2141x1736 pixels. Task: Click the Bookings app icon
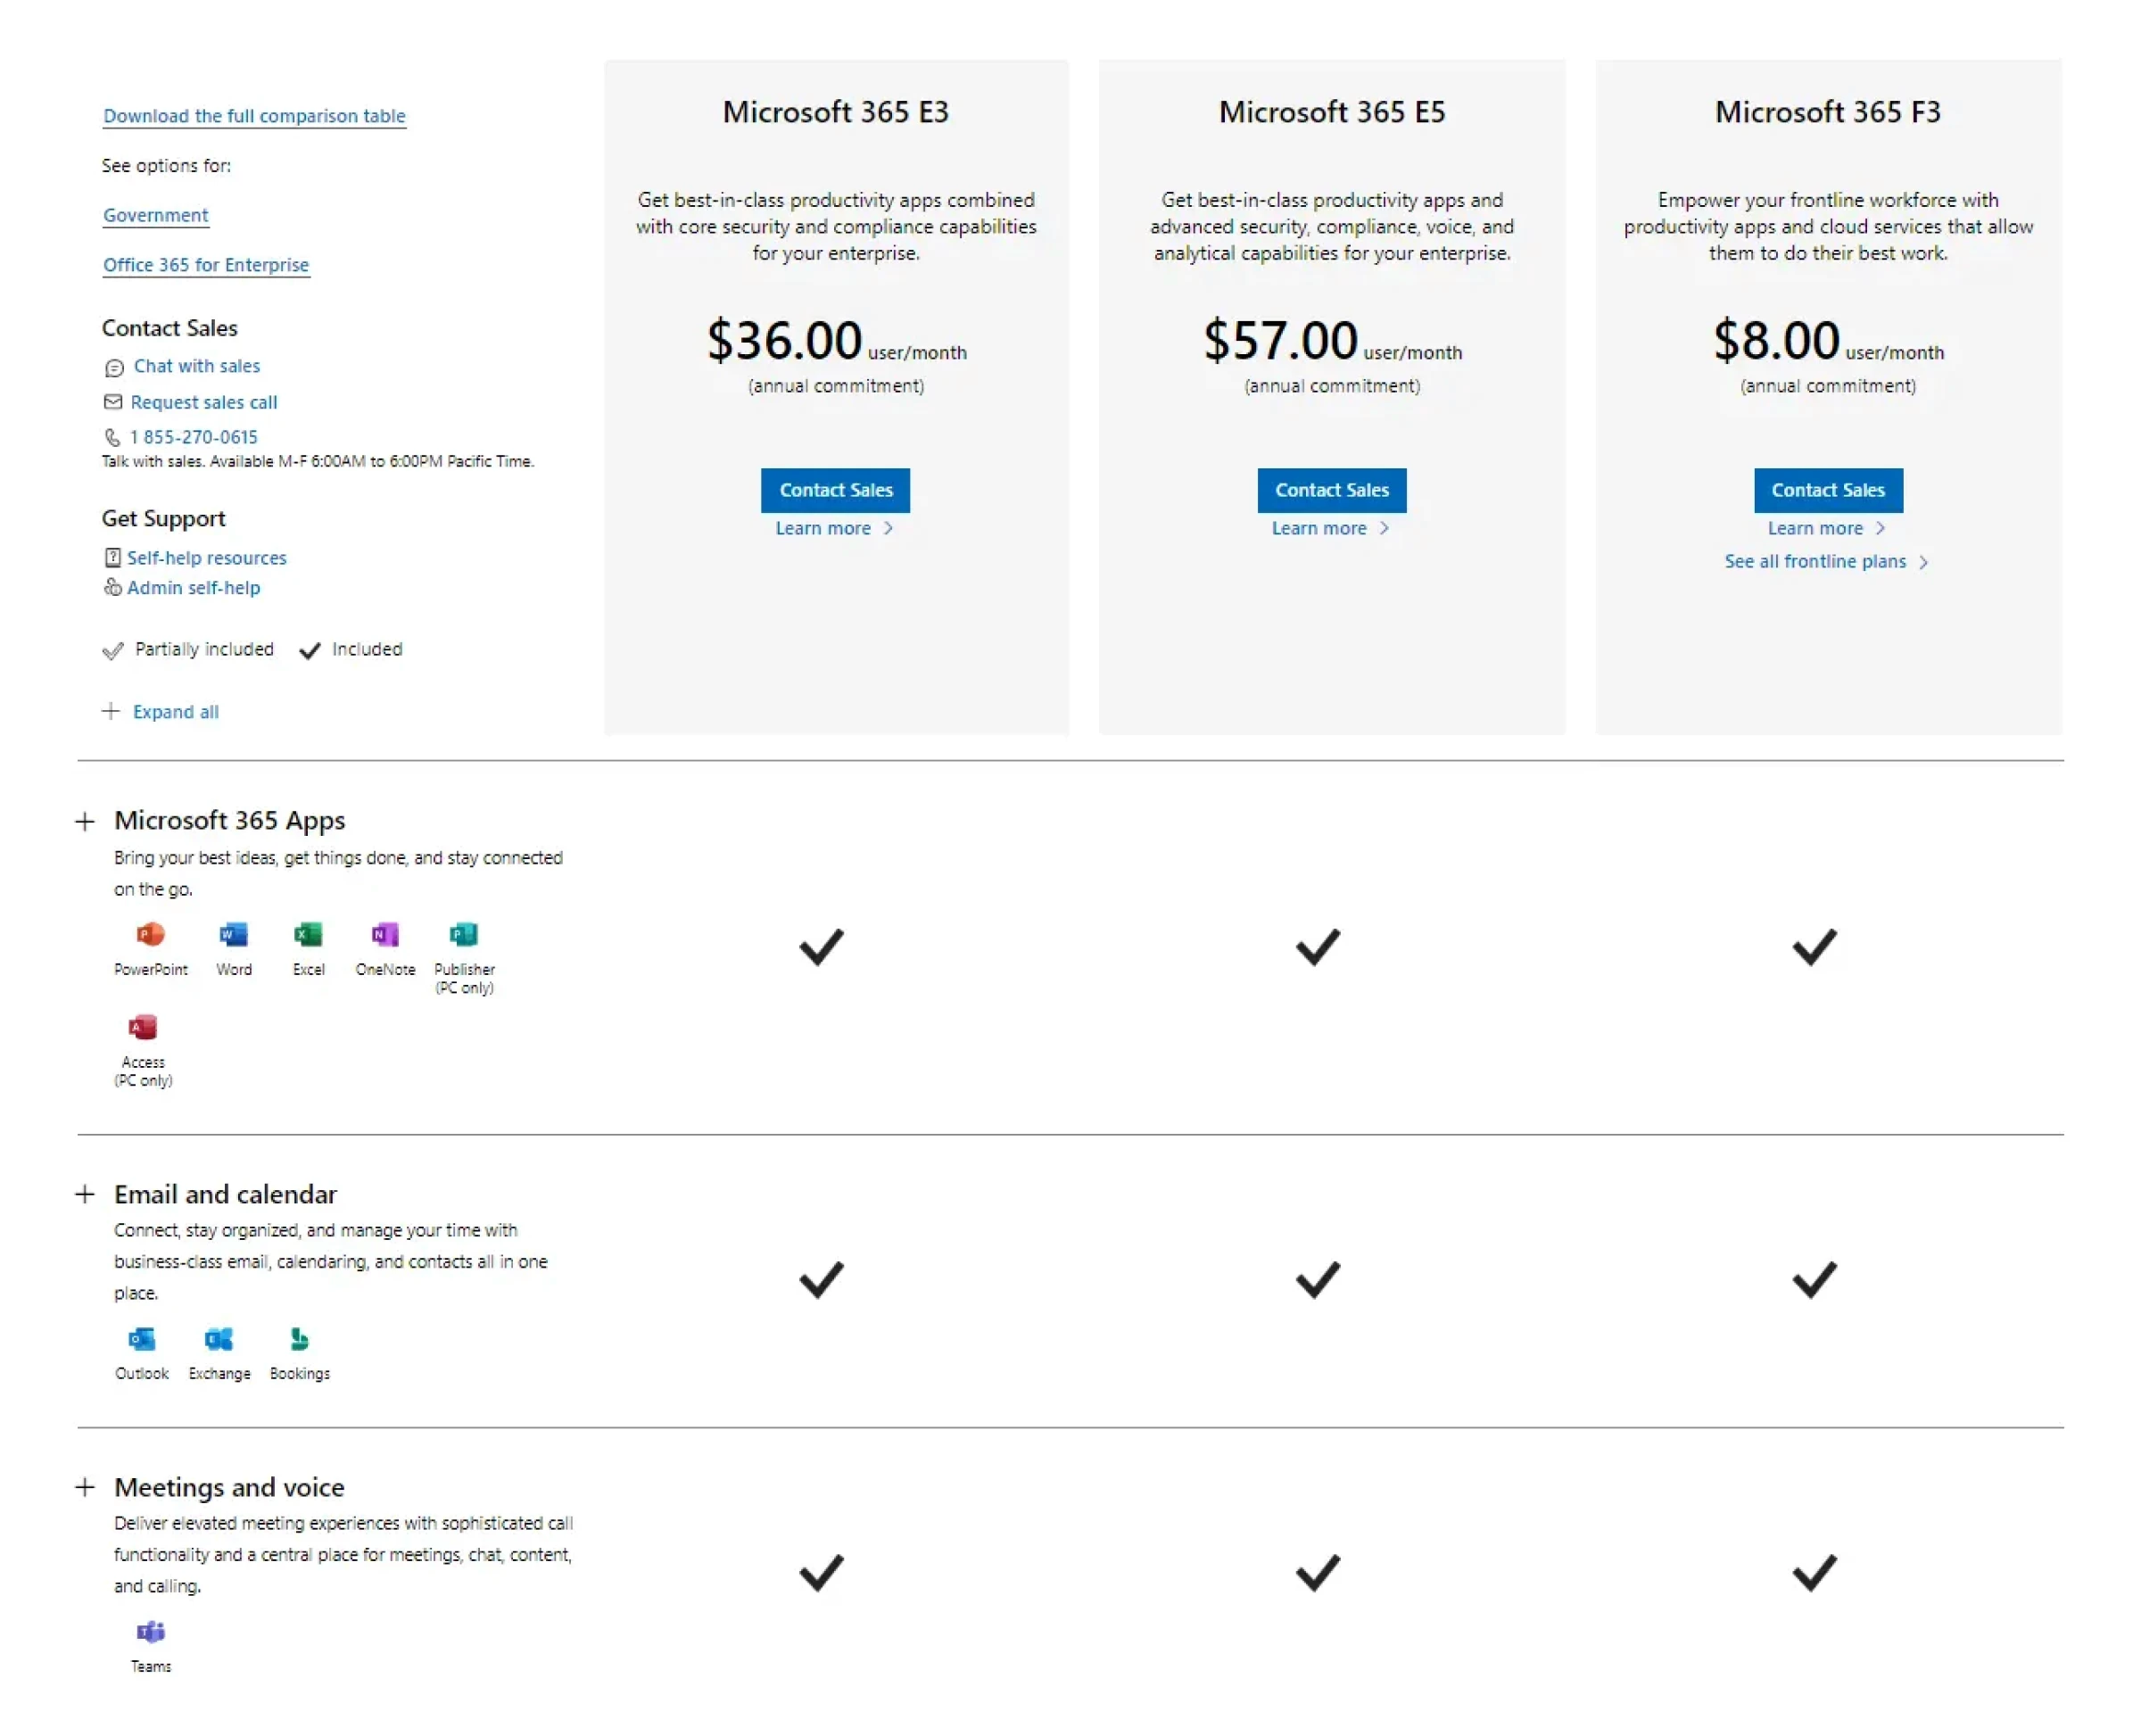pos(299,1338)
